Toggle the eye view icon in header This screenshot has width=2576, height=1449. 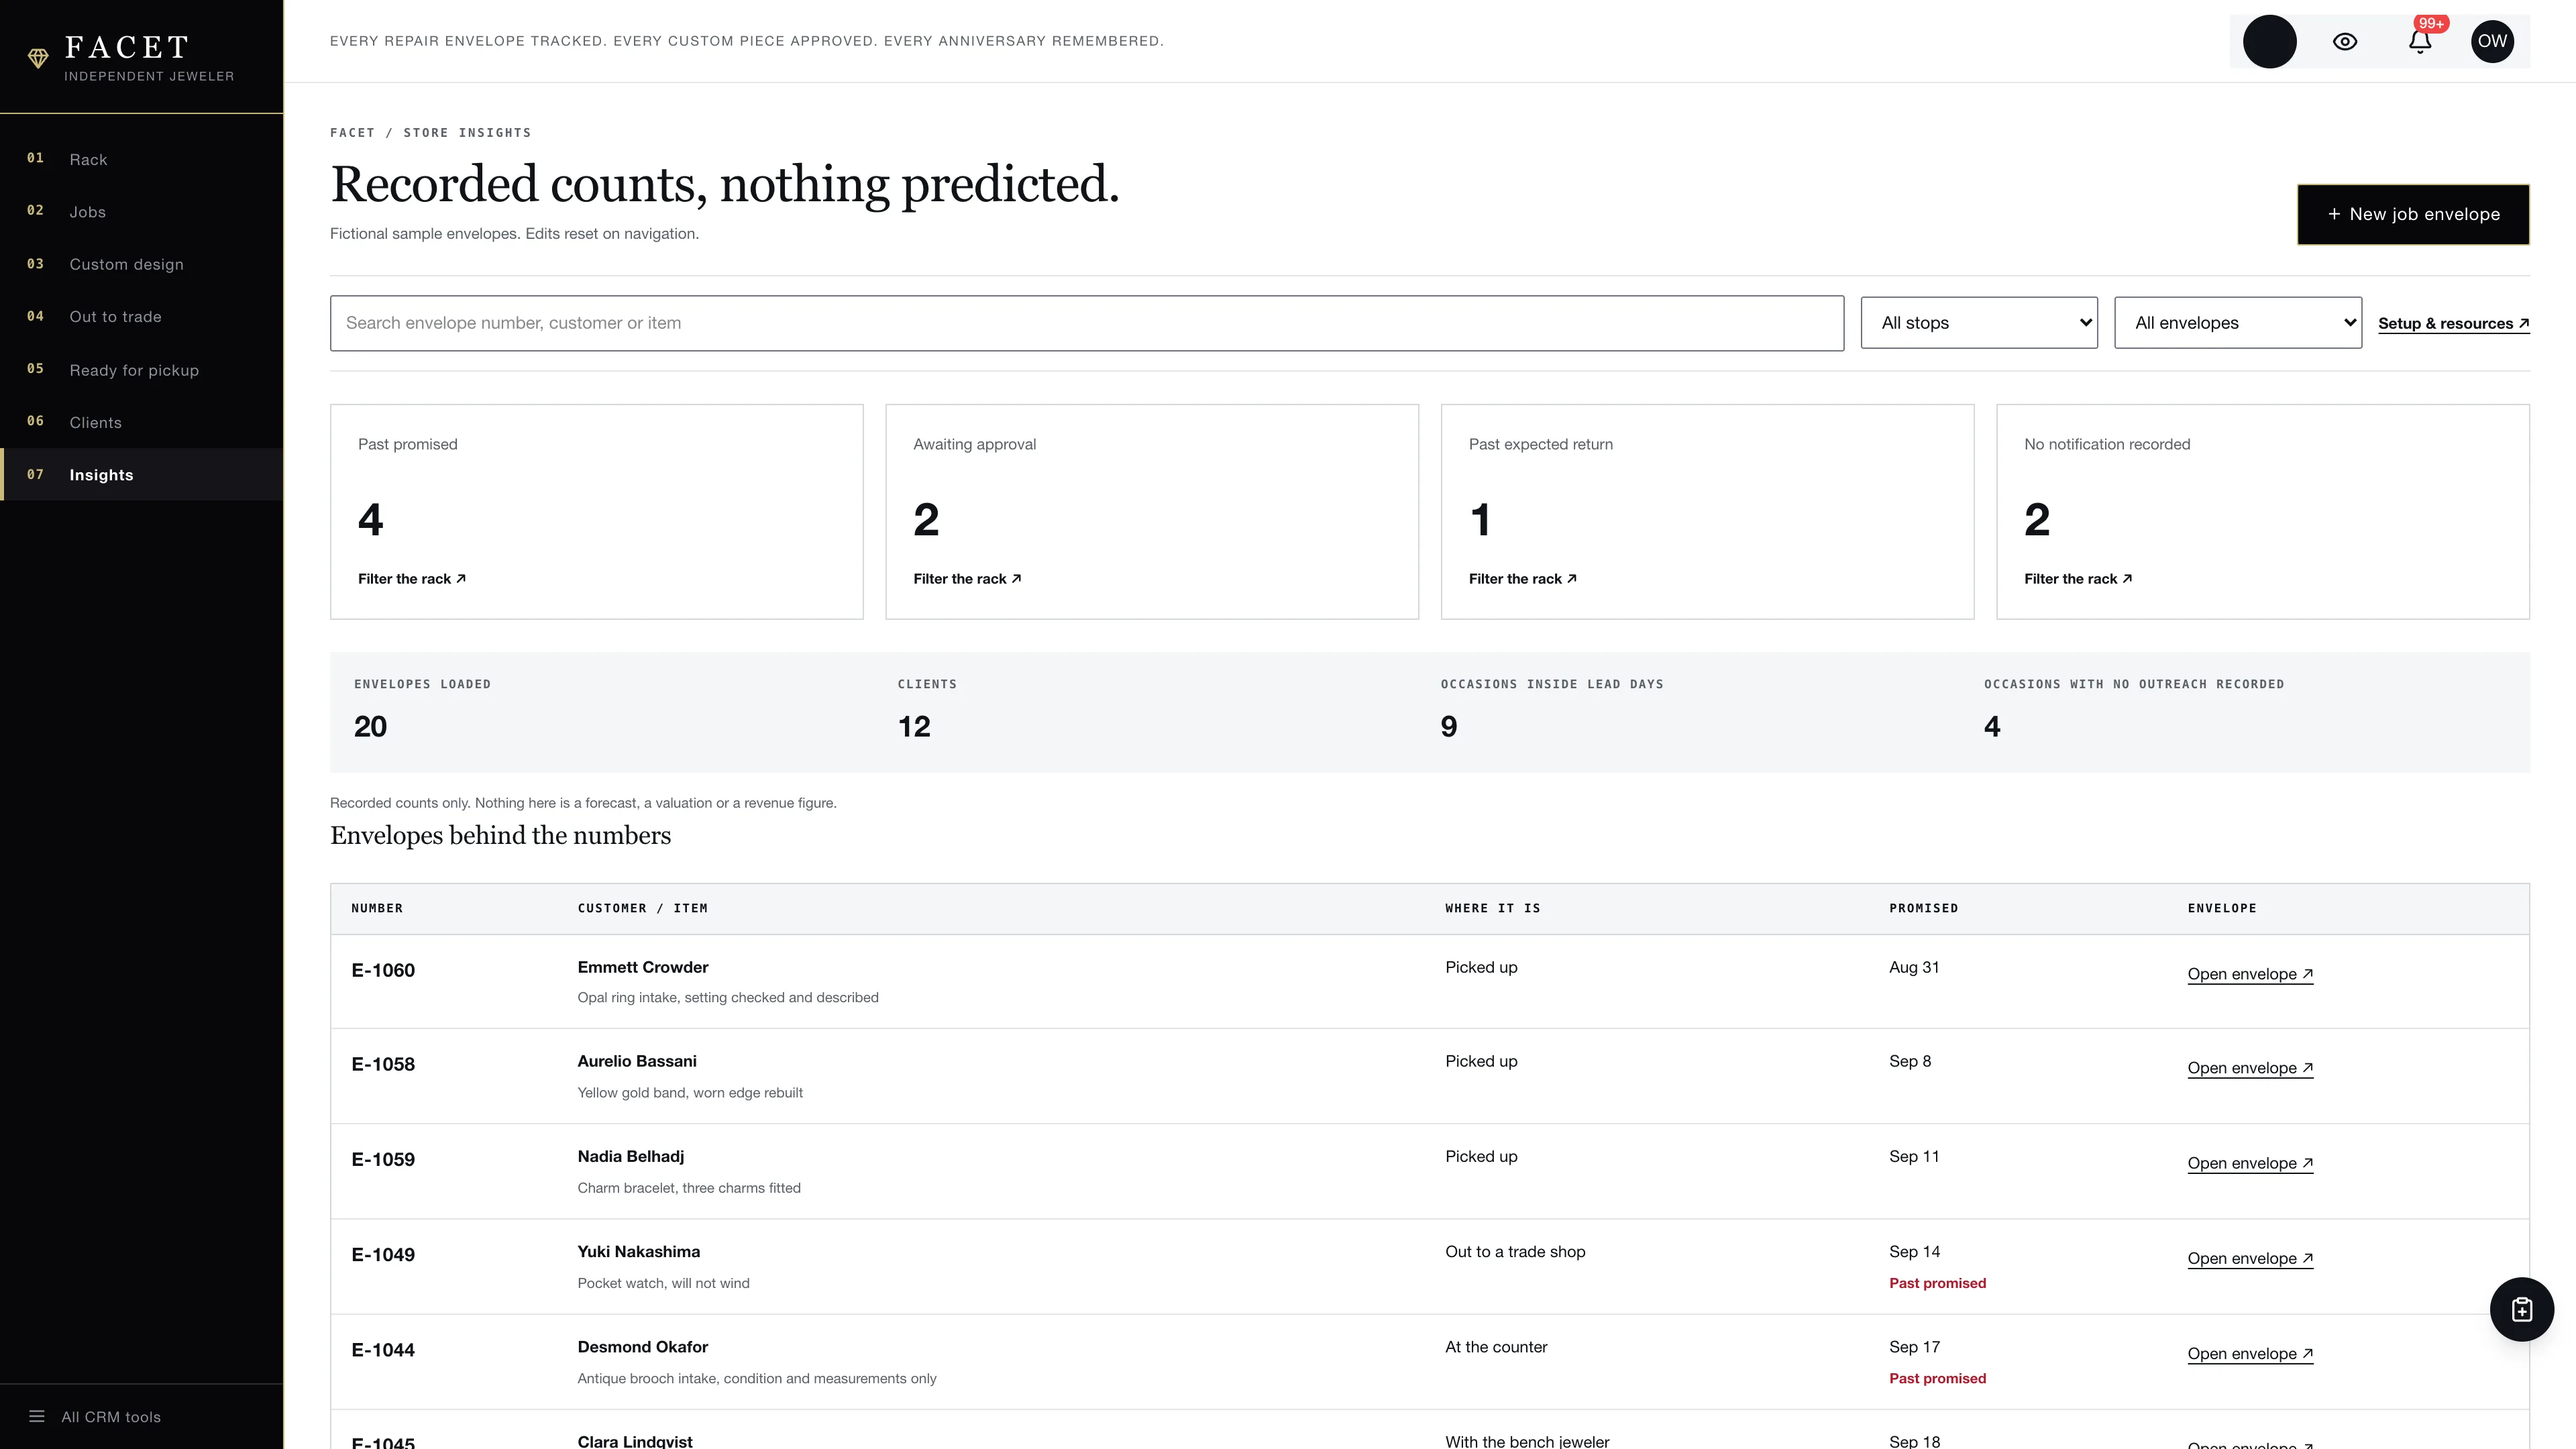tap(2345, 42)
